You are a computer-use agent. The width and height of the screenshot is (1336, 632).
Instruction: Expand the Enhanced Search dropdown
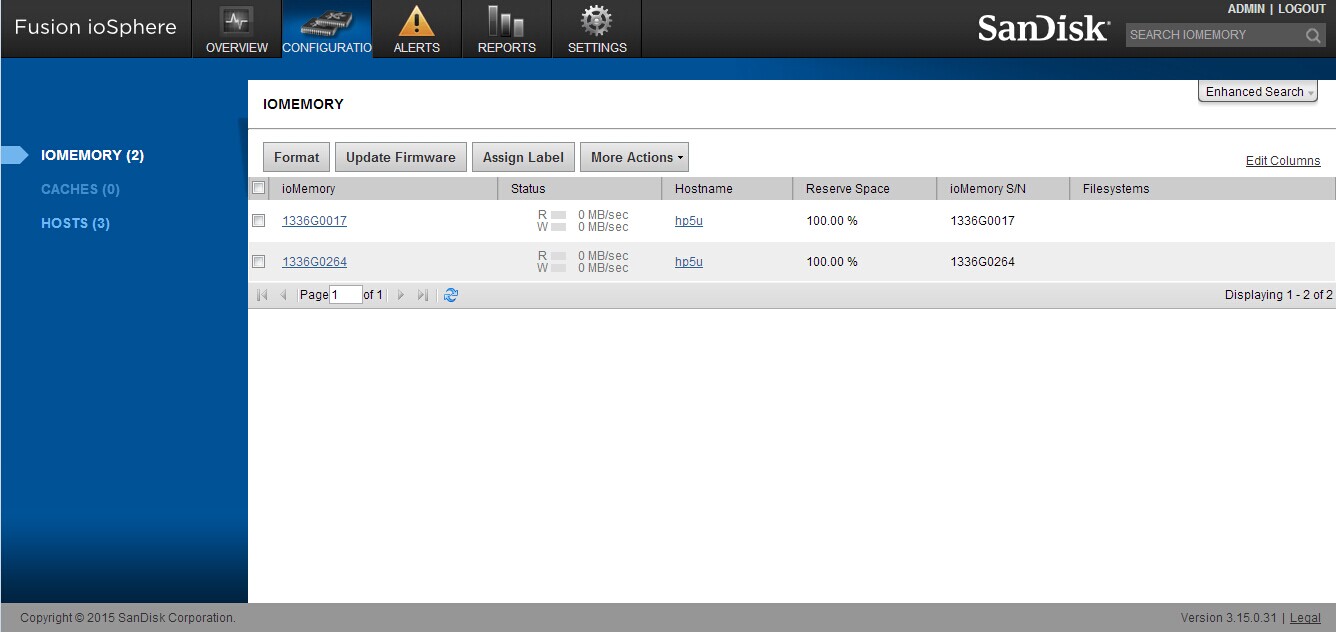(1258, 92)
